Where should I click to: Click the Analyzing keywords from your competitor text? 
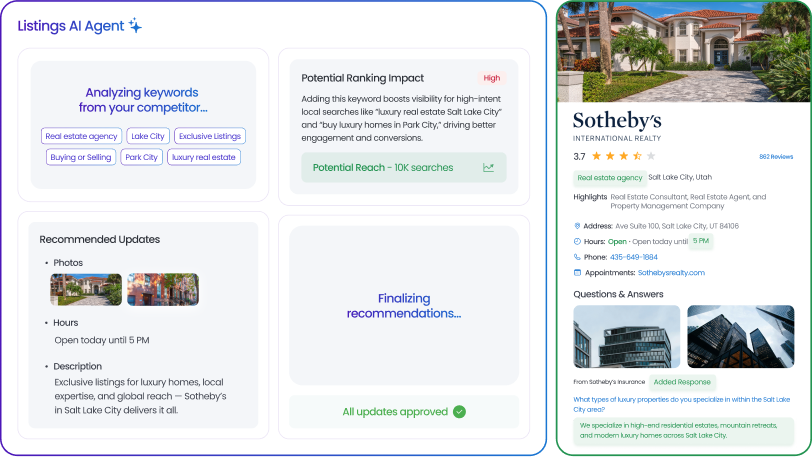point(142,99)
